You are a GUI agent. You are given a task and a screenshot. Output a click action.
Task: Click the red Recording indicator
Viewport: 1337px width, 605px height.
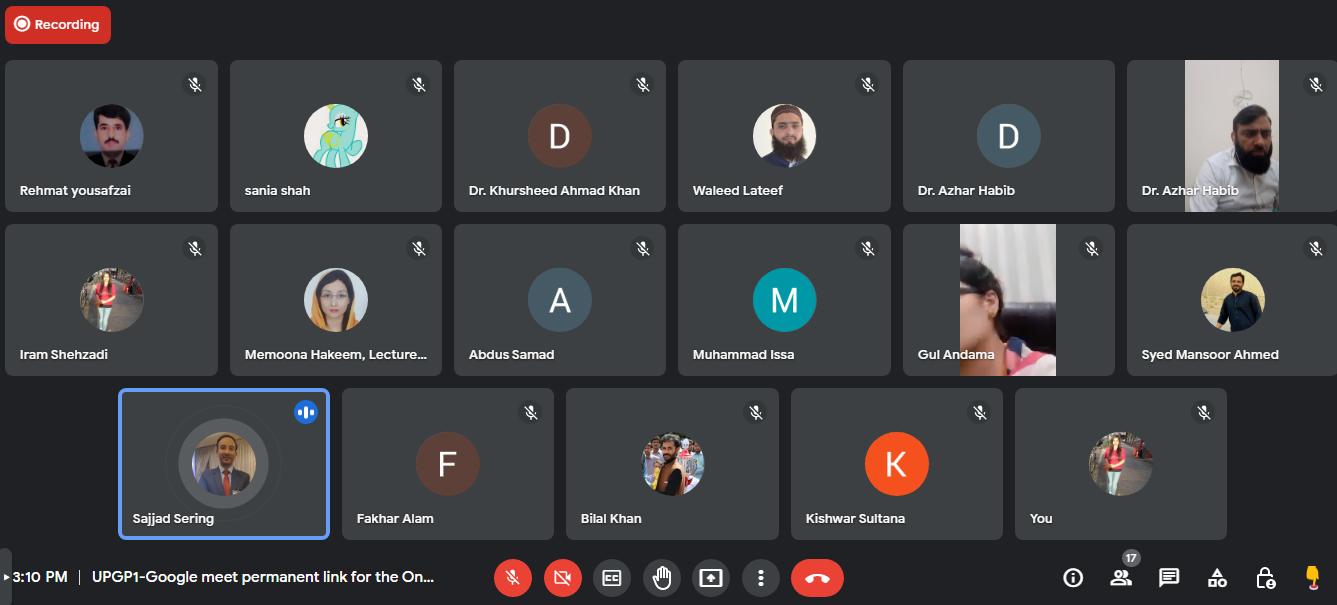pos(58,25)
